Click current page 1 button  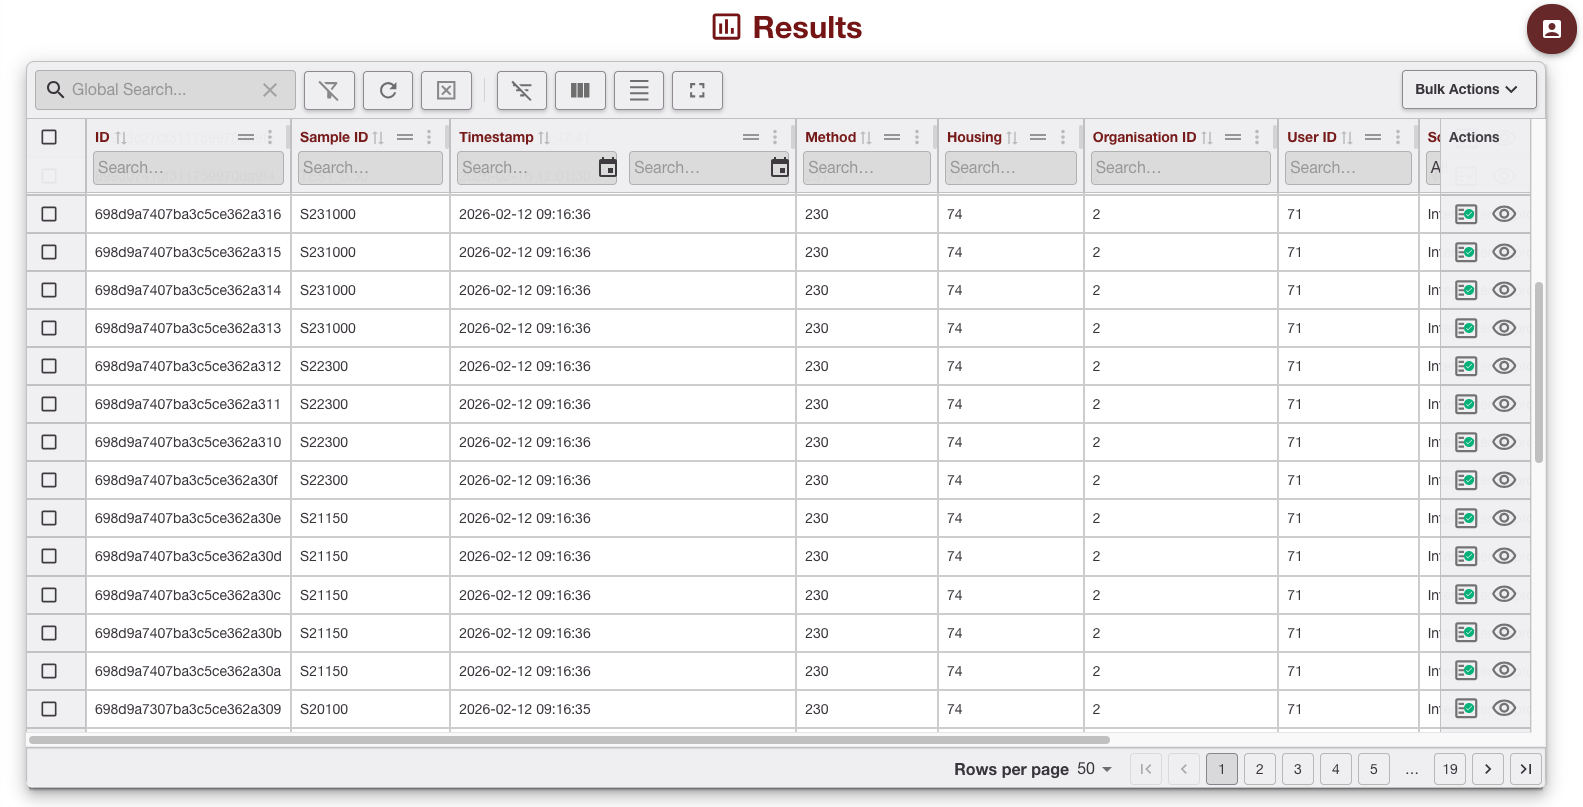click(x=1221, y=769)
